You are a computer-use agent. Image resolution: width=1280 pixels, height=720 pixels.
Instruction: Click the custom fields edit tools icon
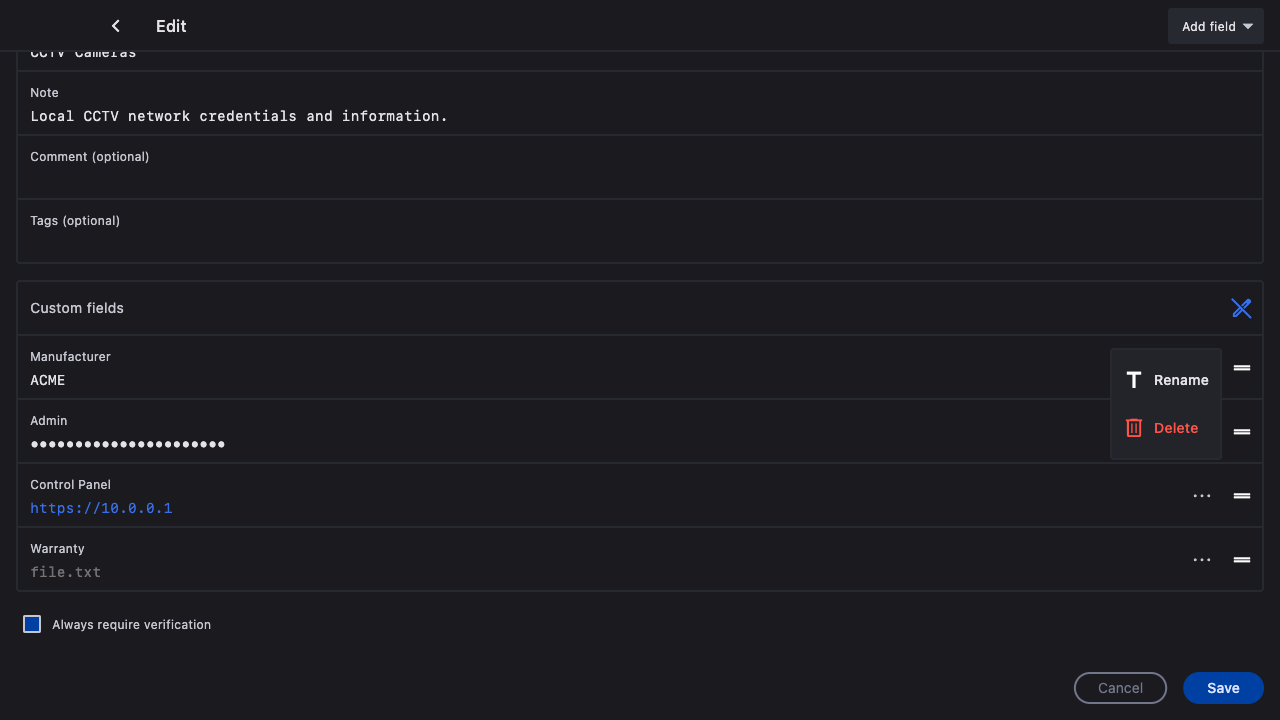pyautogui.click(x=1241, y=308)
